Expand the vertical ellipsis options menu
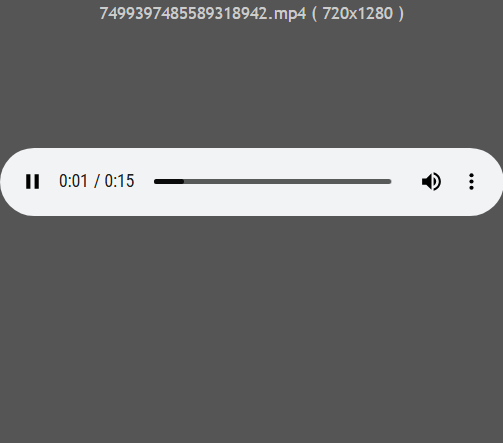The height and width of the screenshot is (443, 503). (471, 182)
